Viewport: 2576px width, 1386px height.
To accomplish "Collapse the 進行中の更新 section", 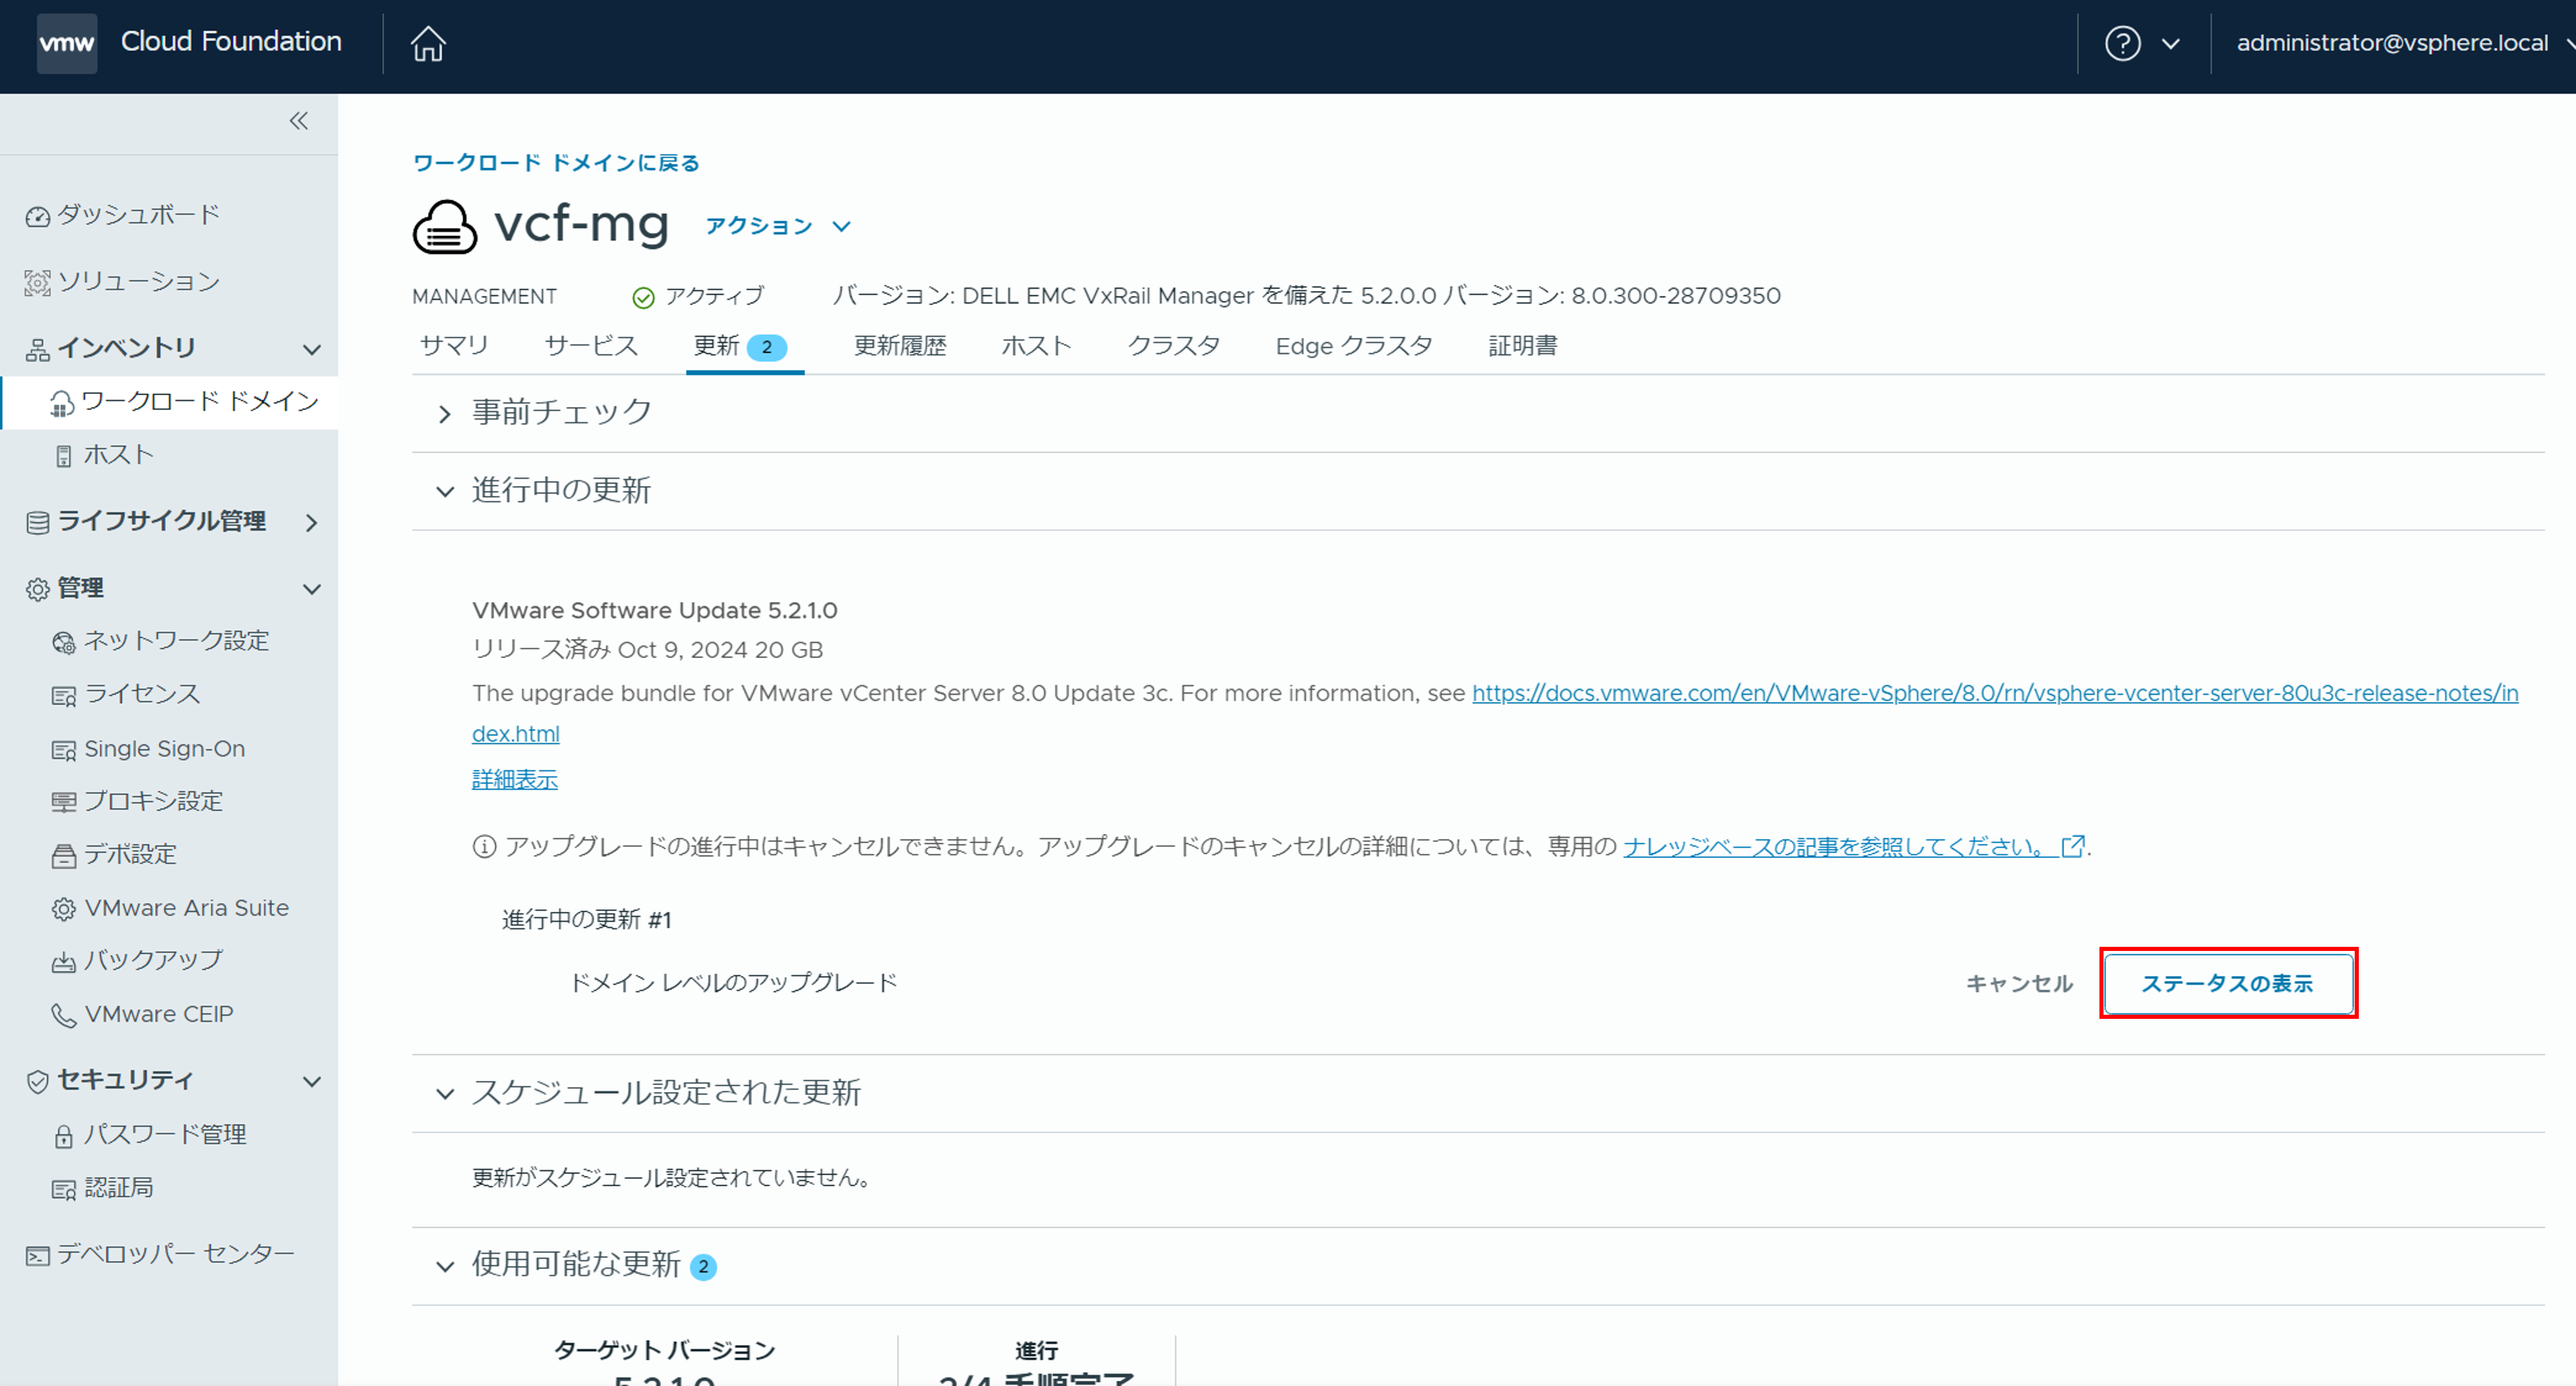I will (x=445, y=492).
